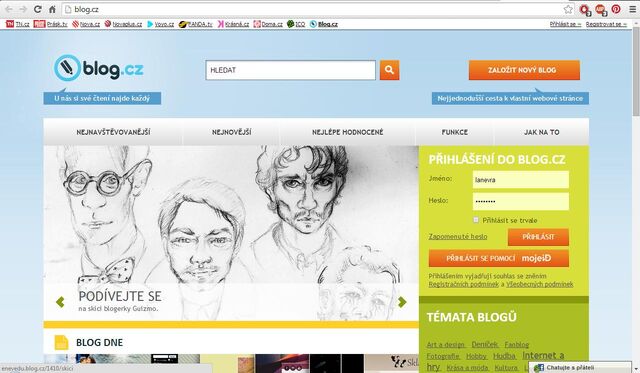Open the Pinterest extension icon
Screen dimensions: 640x373
pyautogui.click(x=616, y=9)
